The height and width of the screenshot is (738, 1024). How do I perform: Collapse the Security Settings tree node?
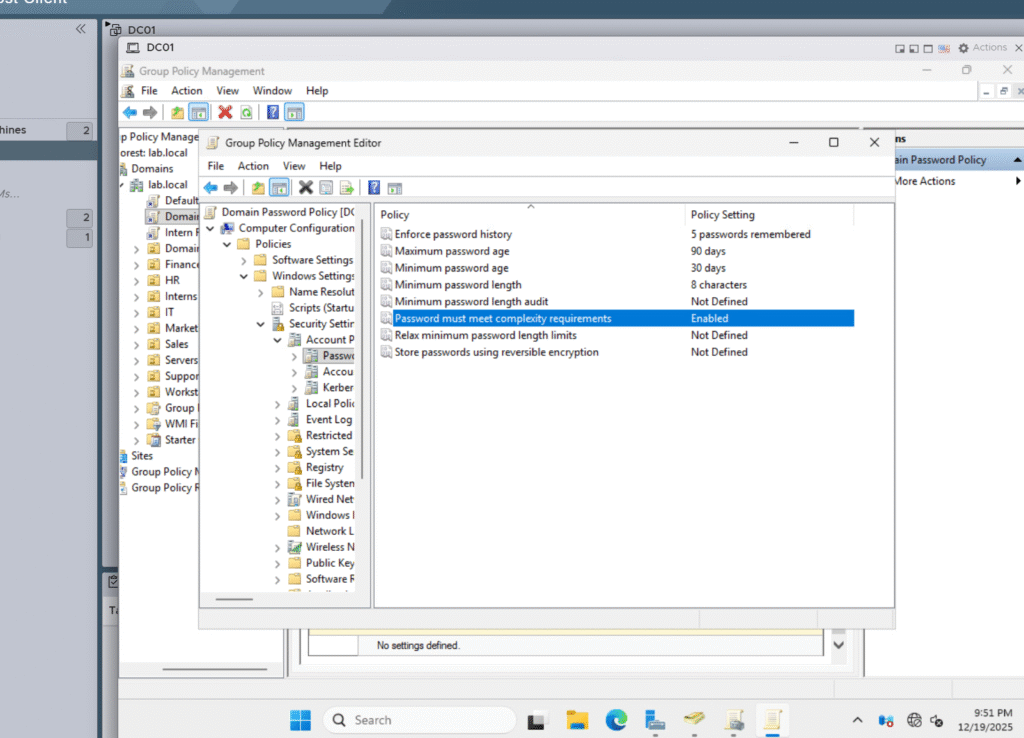262,324
